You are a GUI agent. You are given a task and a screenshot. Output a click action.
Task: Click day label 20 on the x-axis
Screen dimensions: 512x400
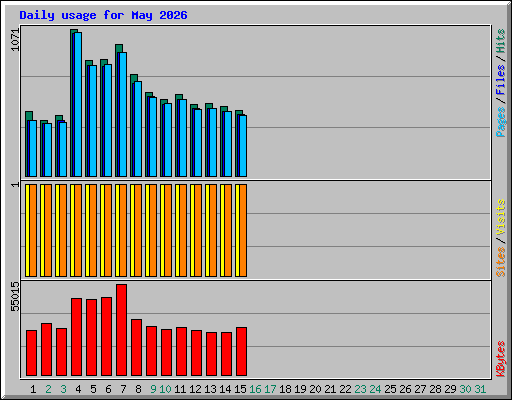pyautogui.click(x=315, y=389)
